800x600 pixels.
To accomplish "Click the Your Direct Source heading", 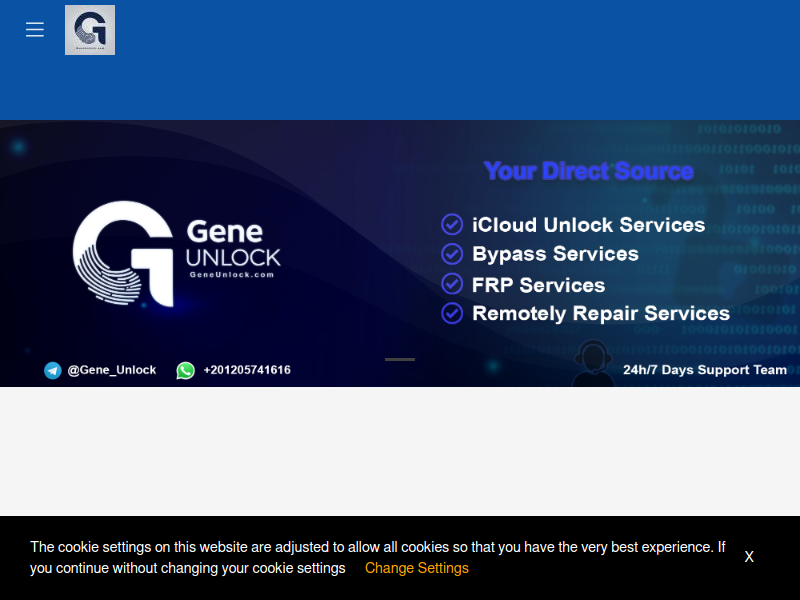I will coord(589,171).
